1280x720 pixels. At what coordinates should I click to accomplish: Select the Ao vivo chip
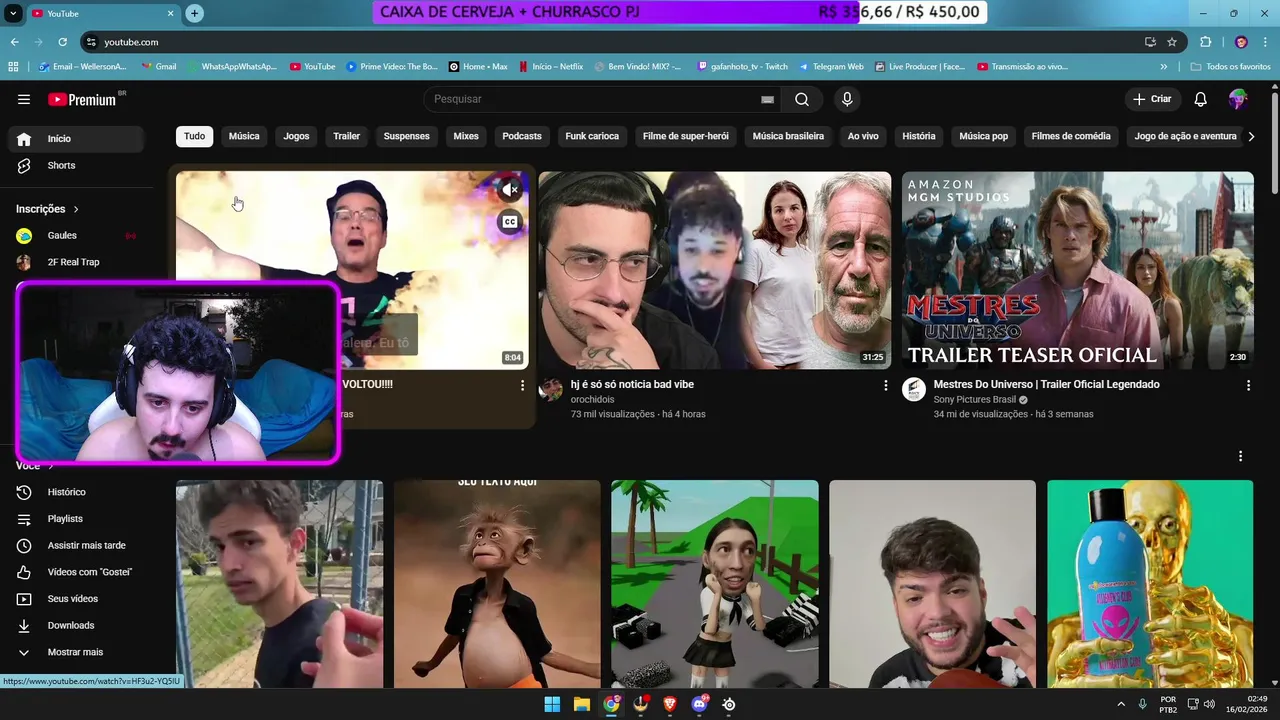(x=863, y=136)
